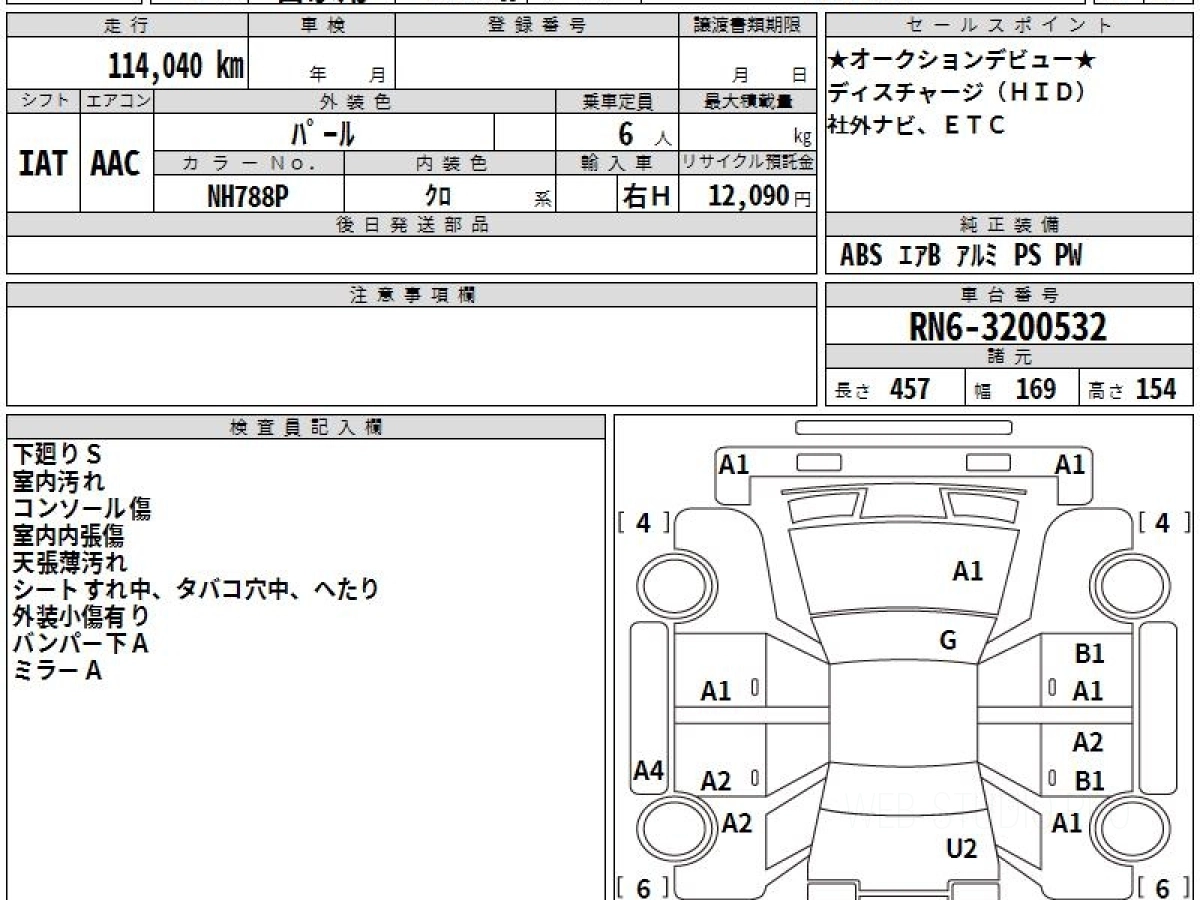The height and width of the screenshot is (900, 1200).
Task: Click the バンパー下A note
Action: pos(81,643)
